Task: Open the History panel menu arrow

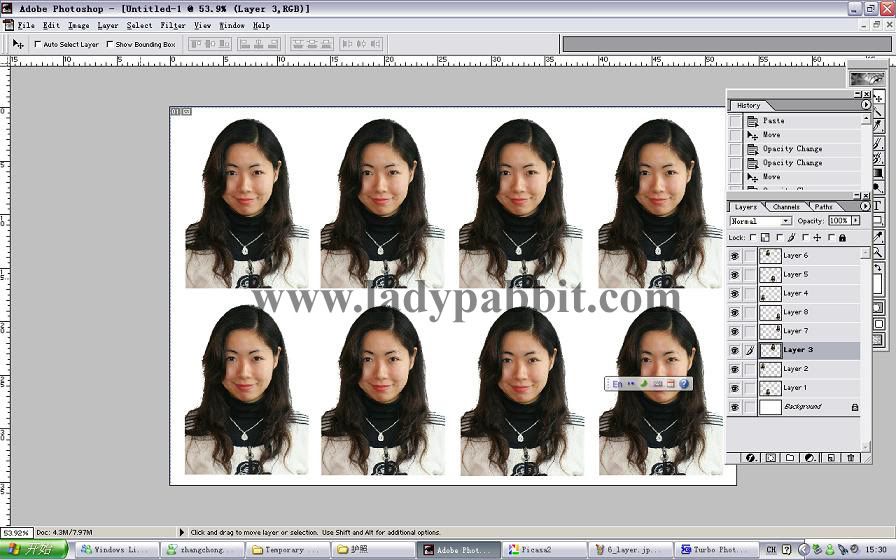Action: coord(866,105)
